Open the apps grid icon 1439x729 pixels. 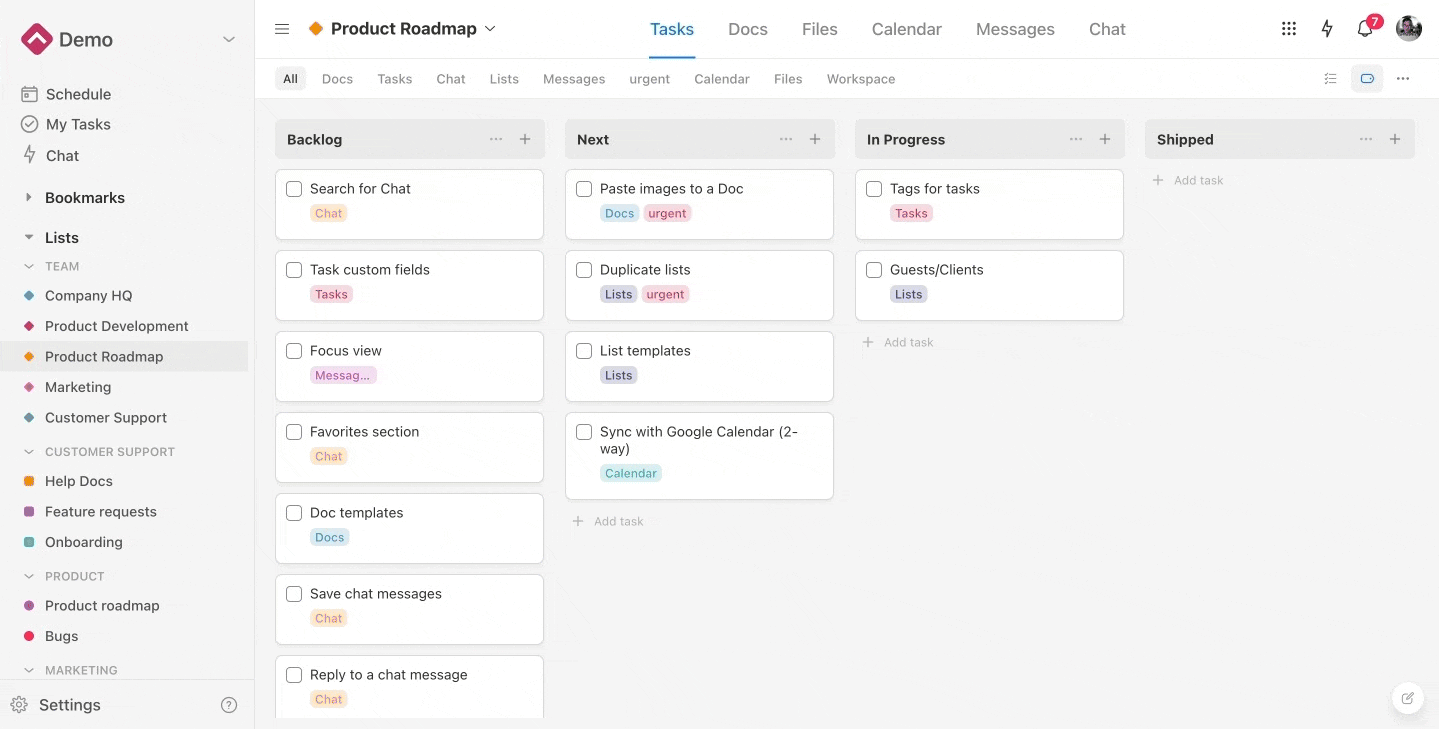coord(1288,29)
